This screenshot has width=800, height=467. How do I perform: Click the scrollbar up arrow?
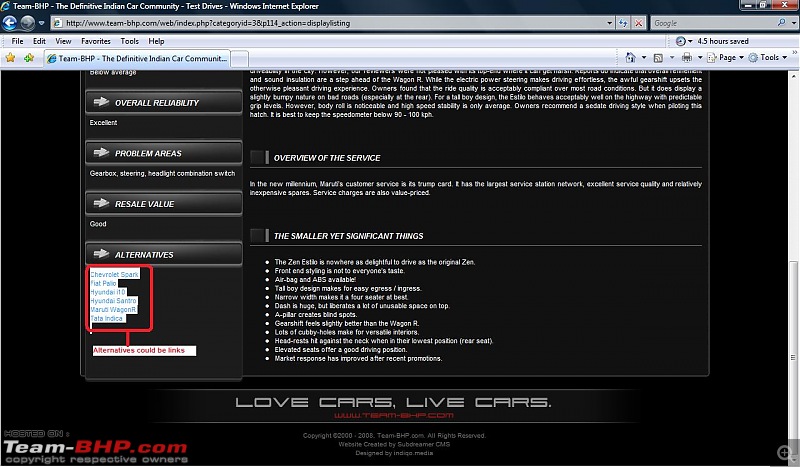793,76
